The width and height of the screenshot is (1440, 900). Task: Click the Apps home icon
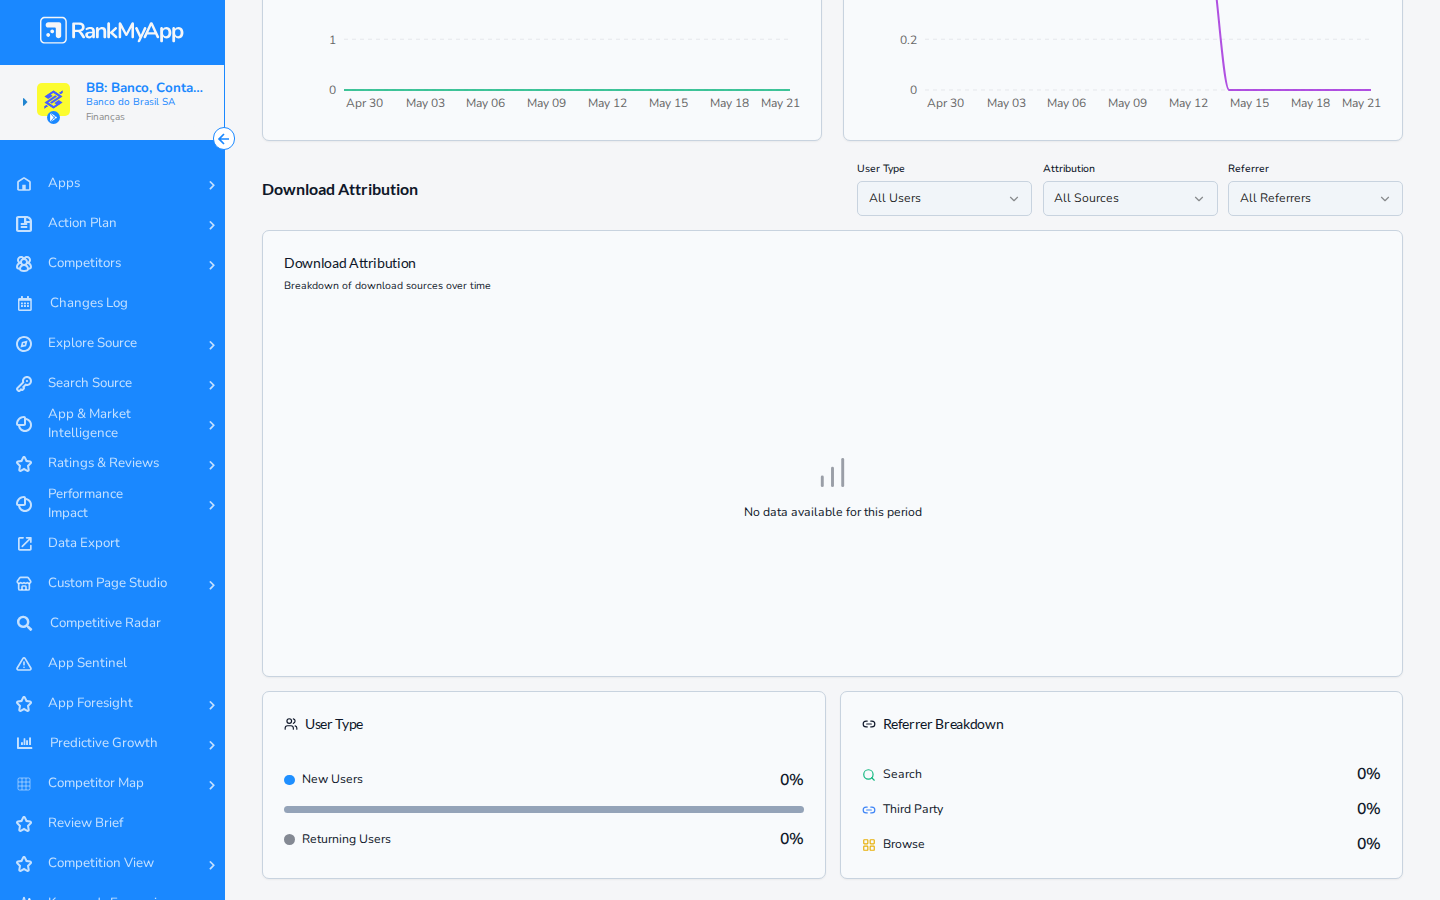(x=24, y=184)
